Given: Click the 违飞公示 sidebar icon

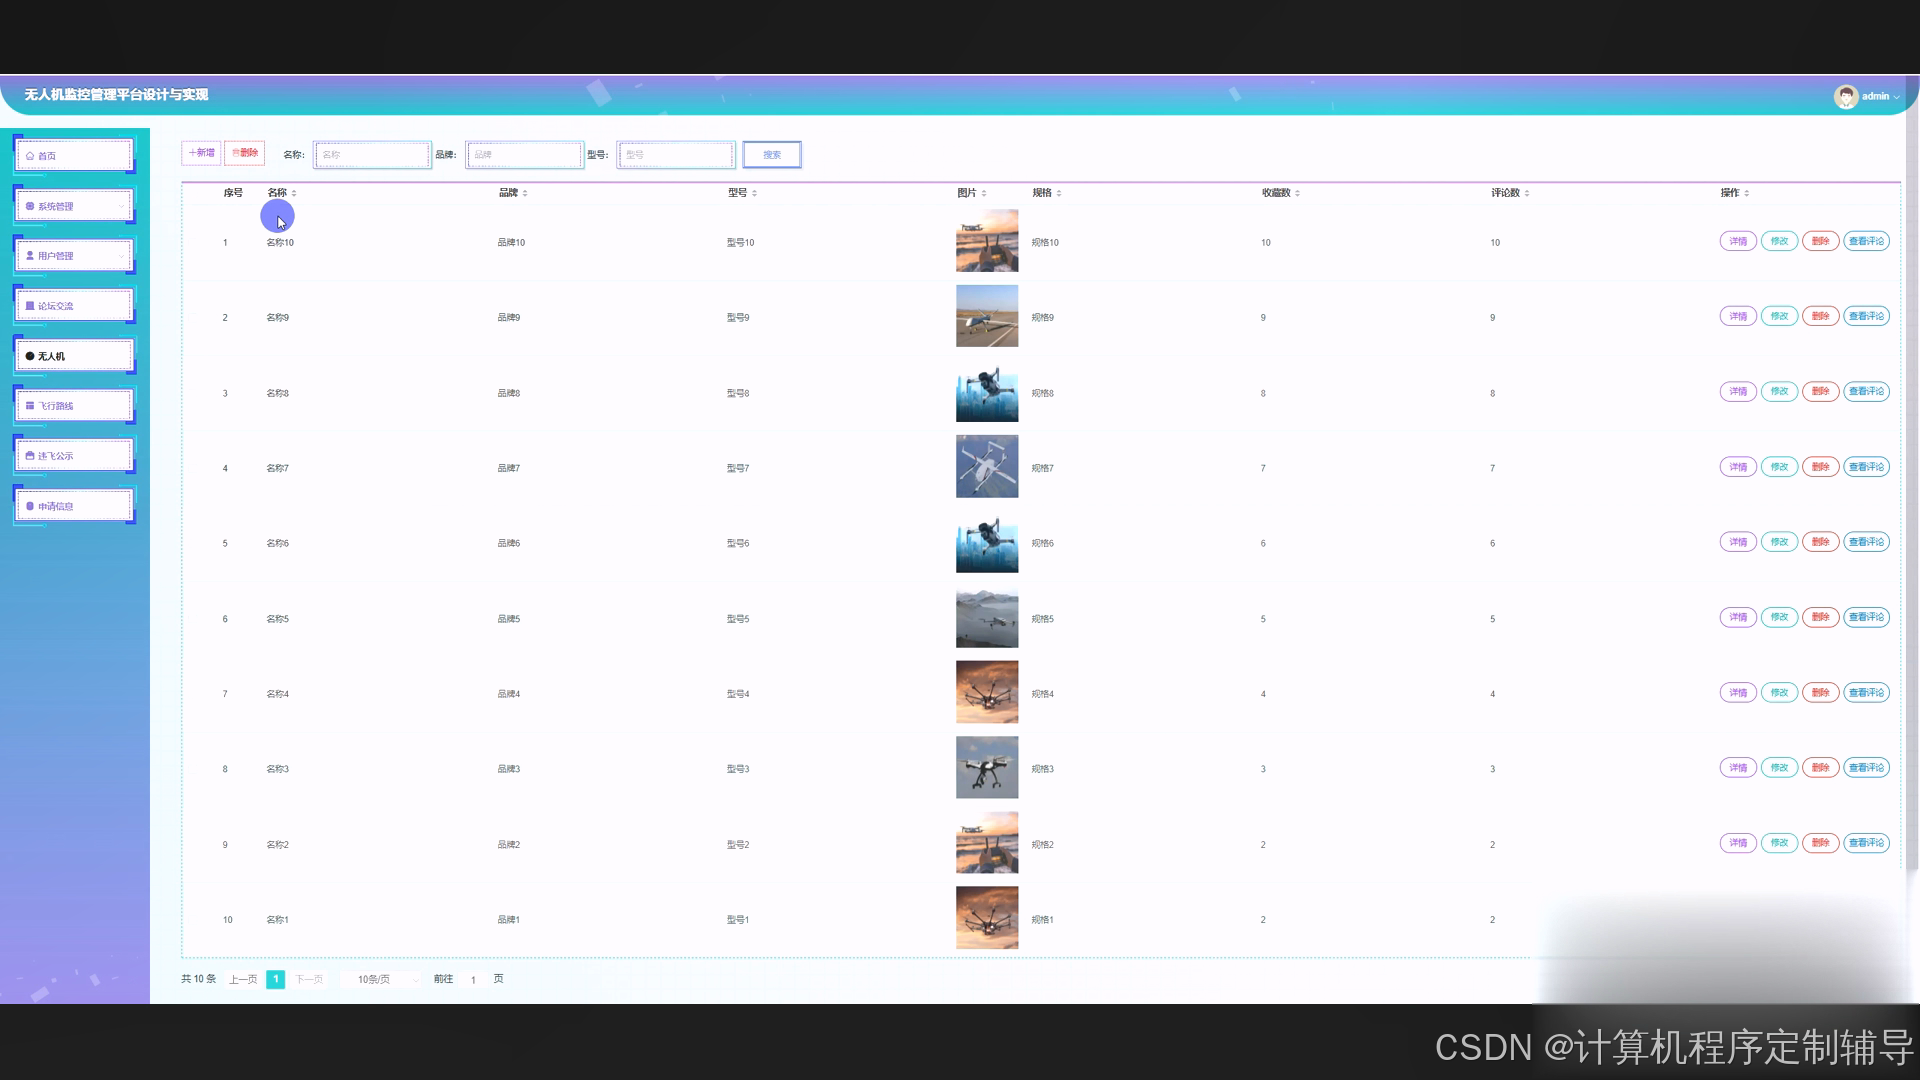Looking at the screenshot, I should [30, 456].
